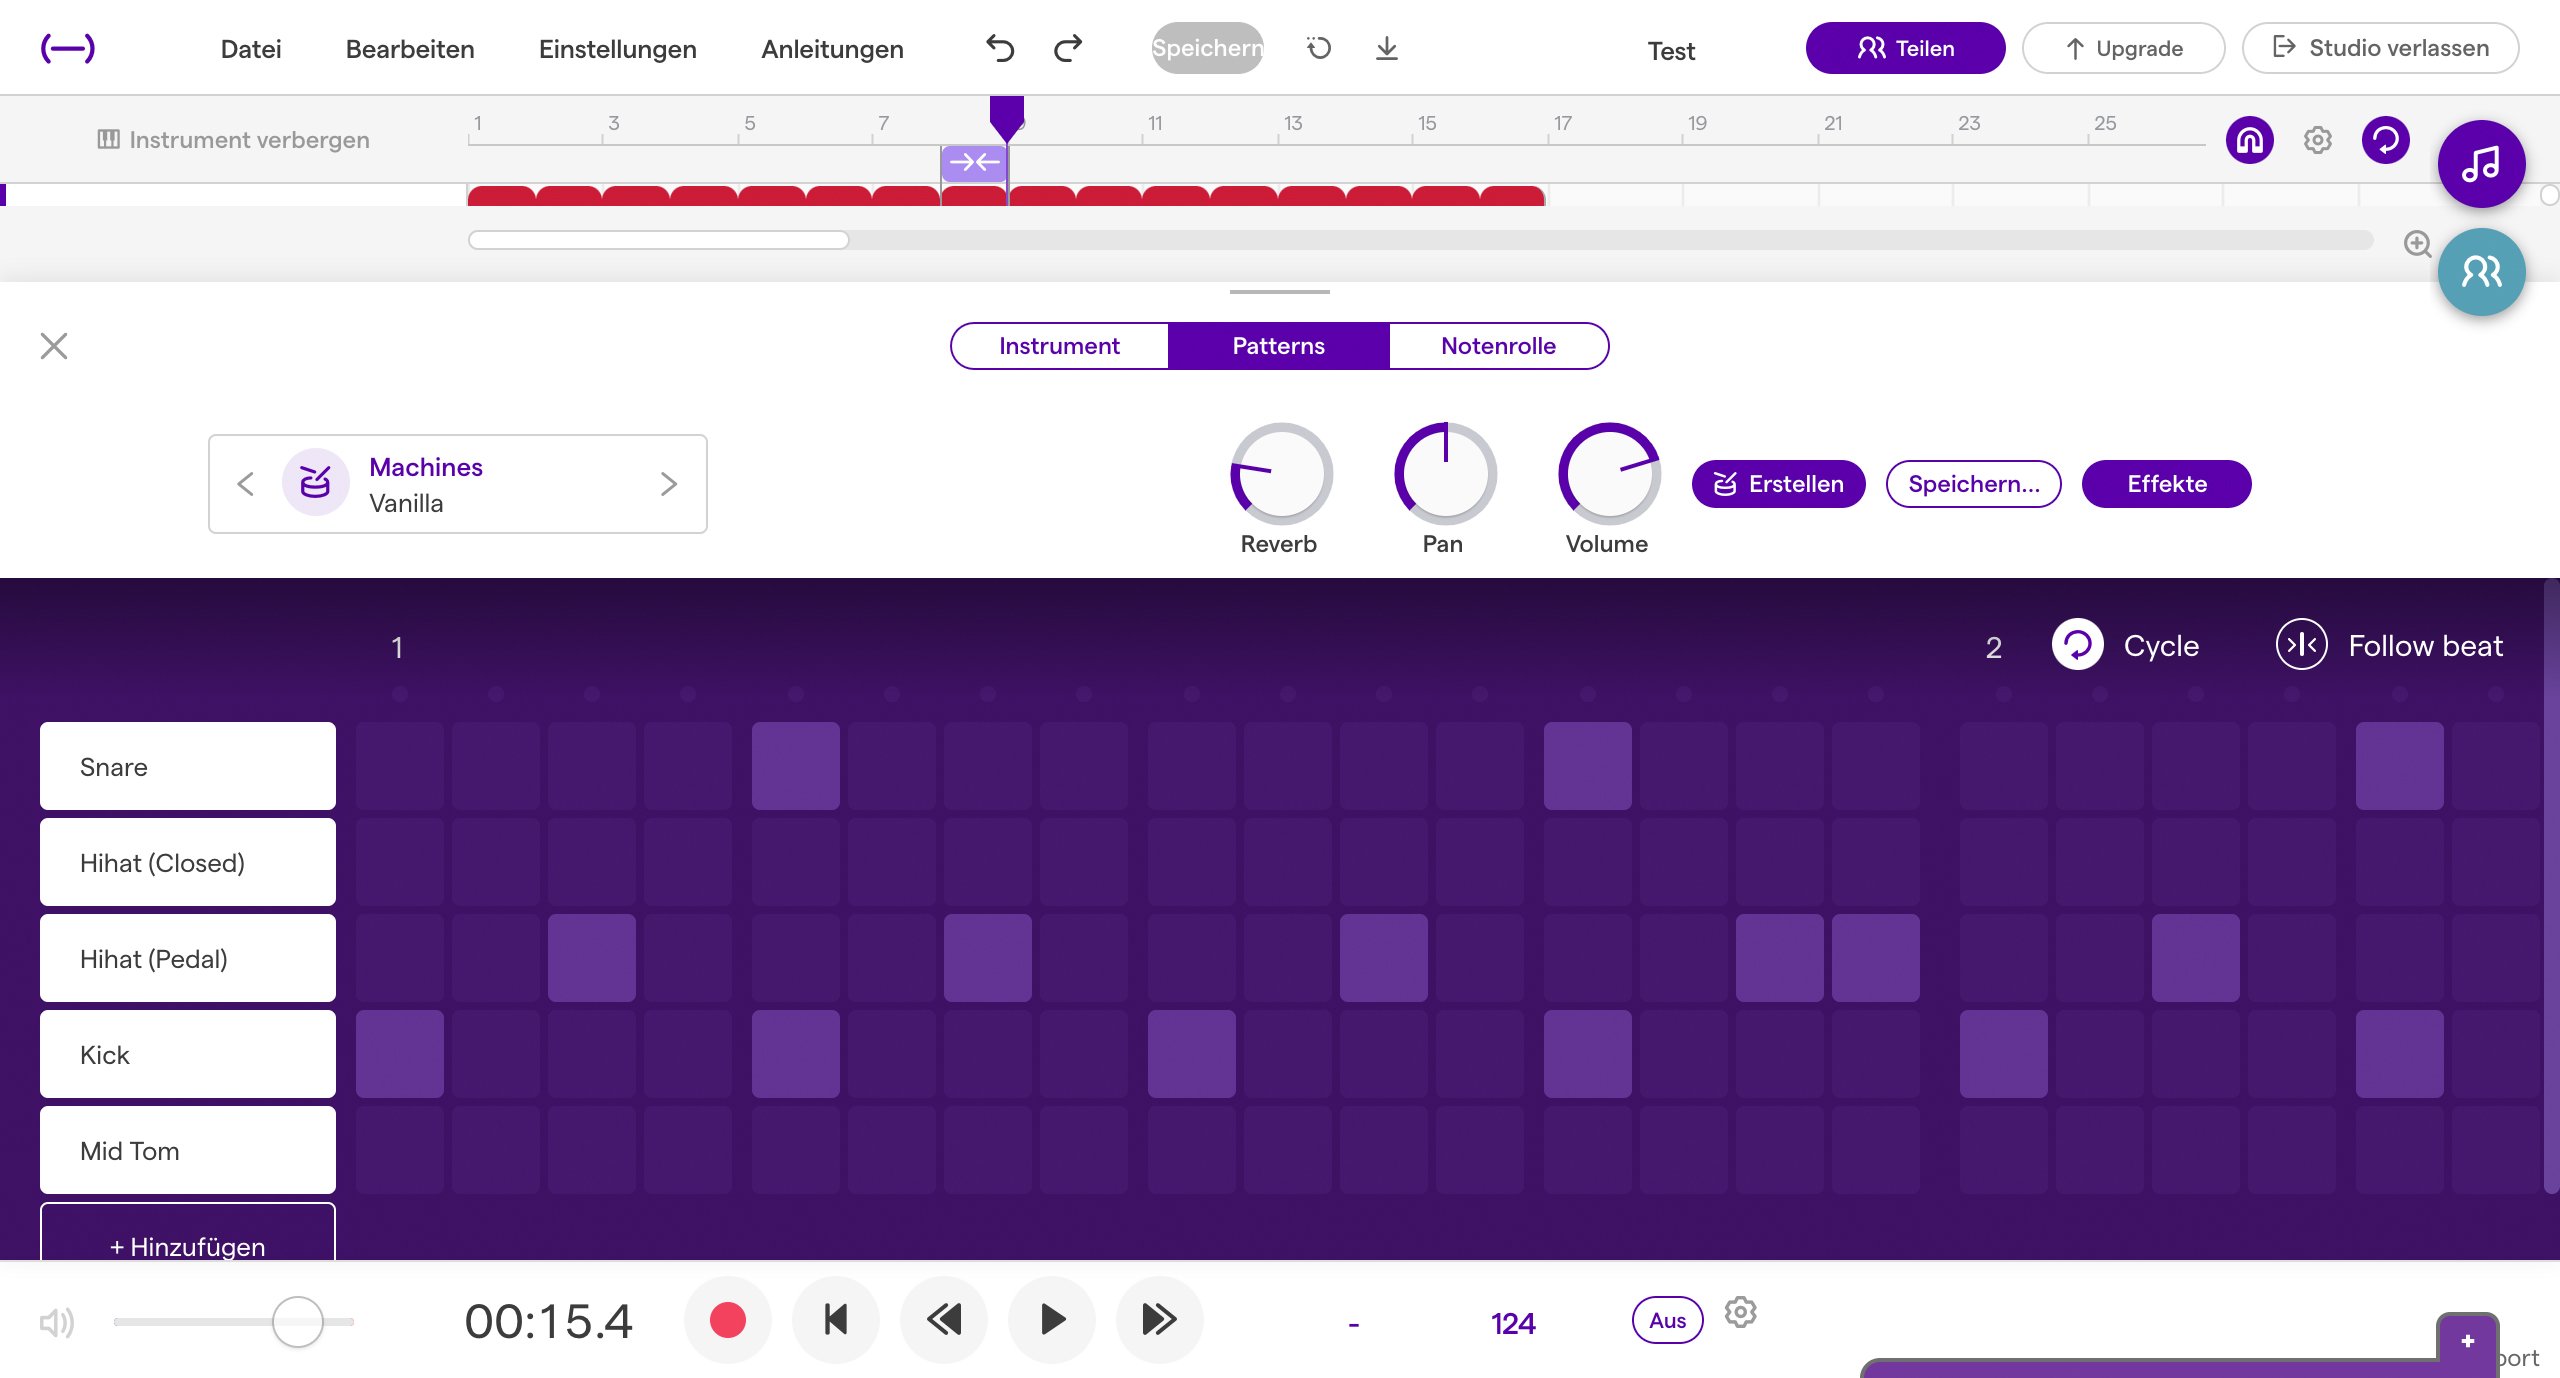Click the redo arrow icon

tap(1068, 48)
